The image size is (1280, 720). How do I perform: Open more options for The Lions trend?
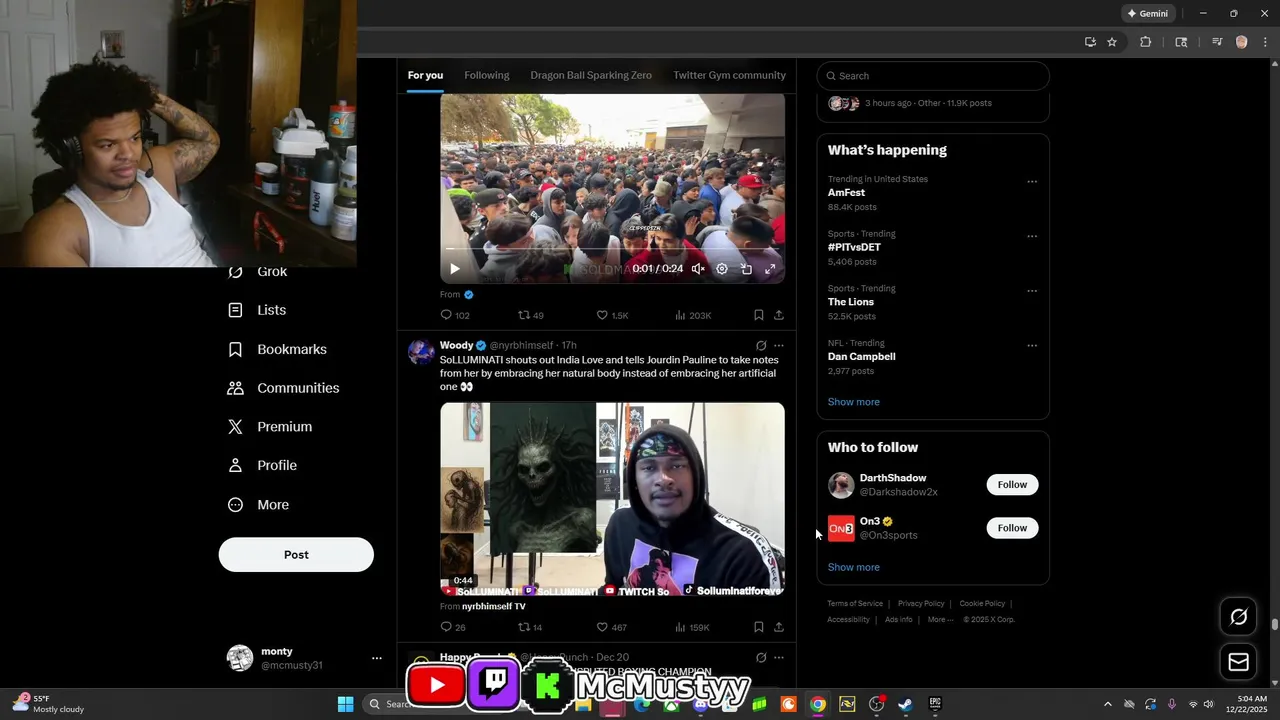1032,291
